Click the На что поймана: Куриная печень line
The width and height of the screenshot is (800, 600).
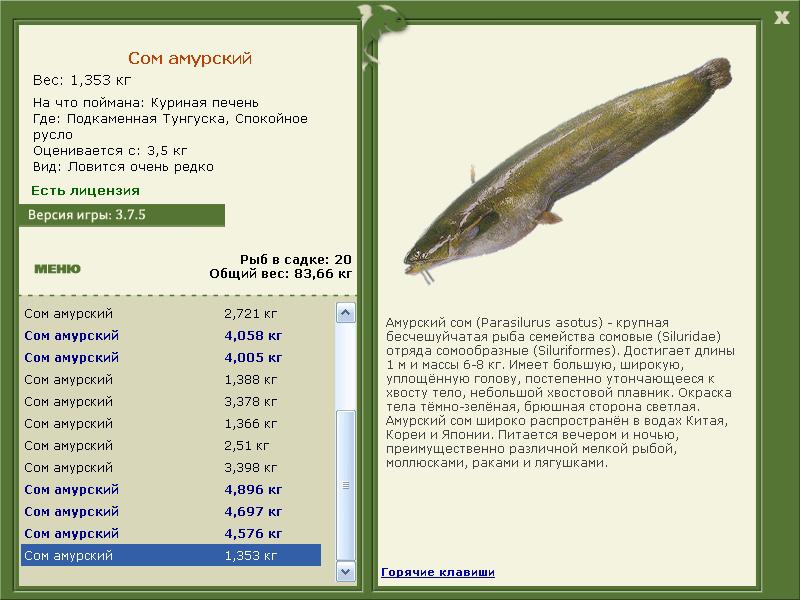[146, 103]
